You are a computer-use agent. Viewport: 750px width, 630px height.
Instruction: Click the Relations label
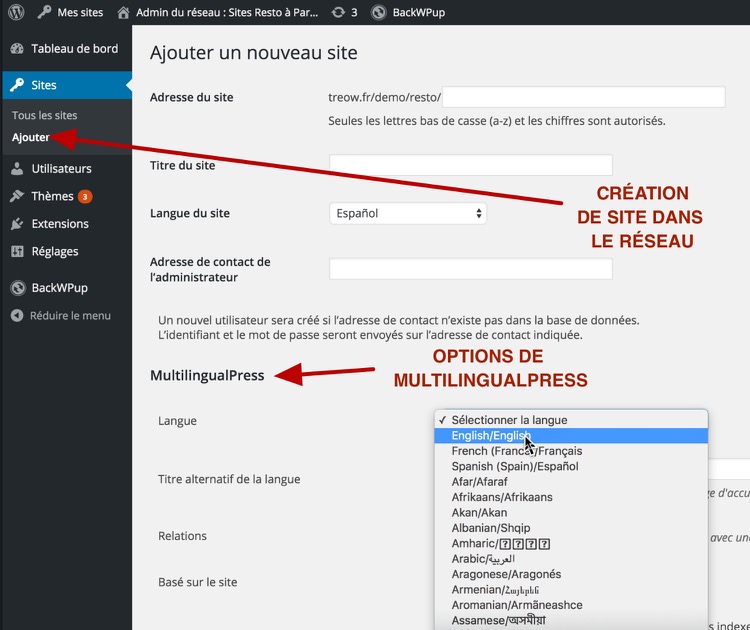[x=182, y=536]
